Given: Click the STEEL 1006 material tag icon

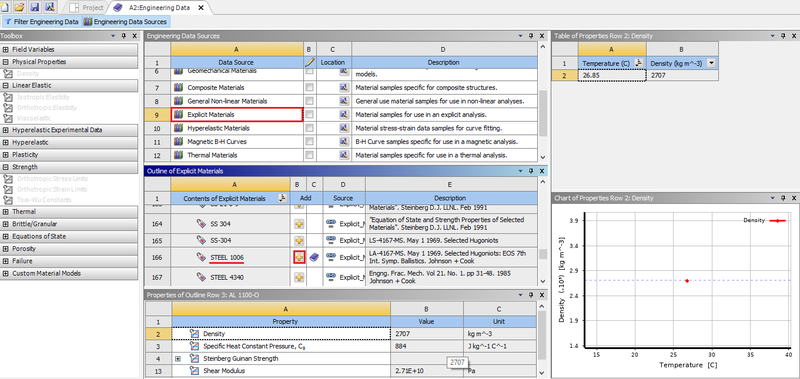Looking at the screenshot, I should click(202, 258).
